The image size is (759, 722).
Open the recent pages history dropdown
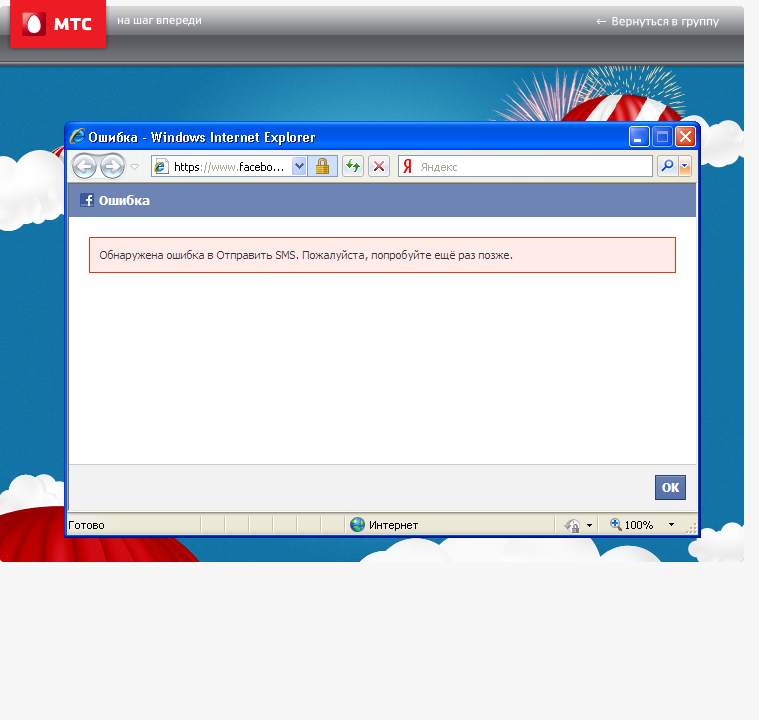point(135,167)
